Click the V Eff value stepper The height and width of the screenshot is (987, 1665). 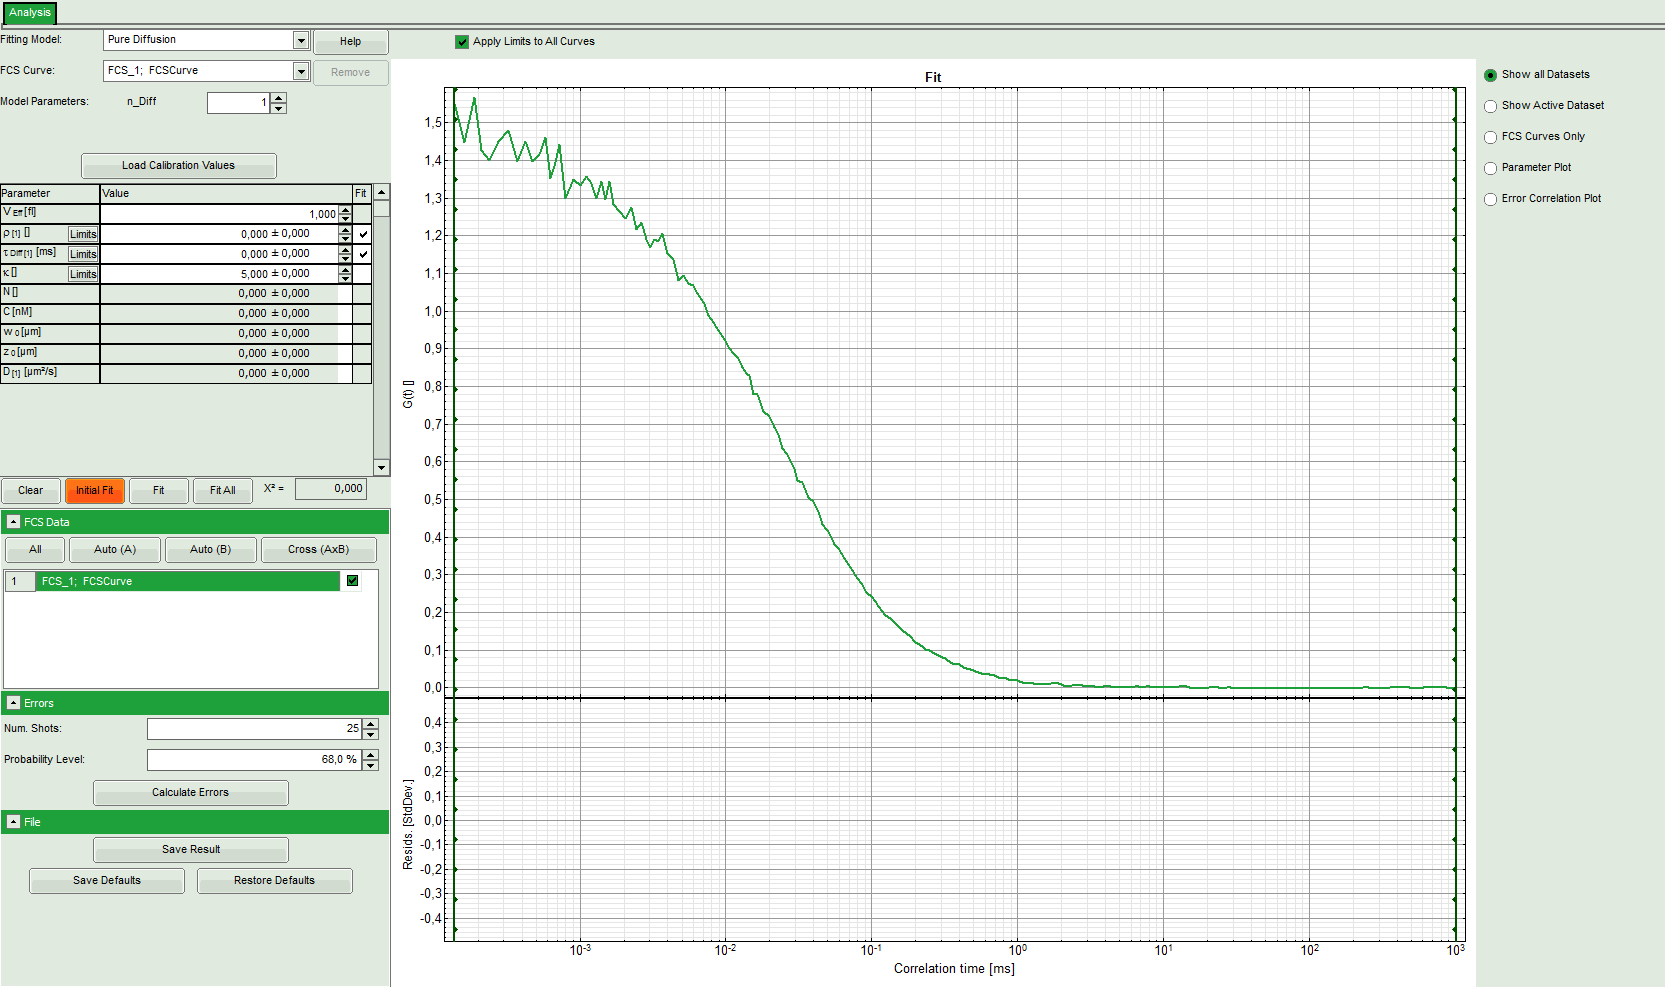345,214
